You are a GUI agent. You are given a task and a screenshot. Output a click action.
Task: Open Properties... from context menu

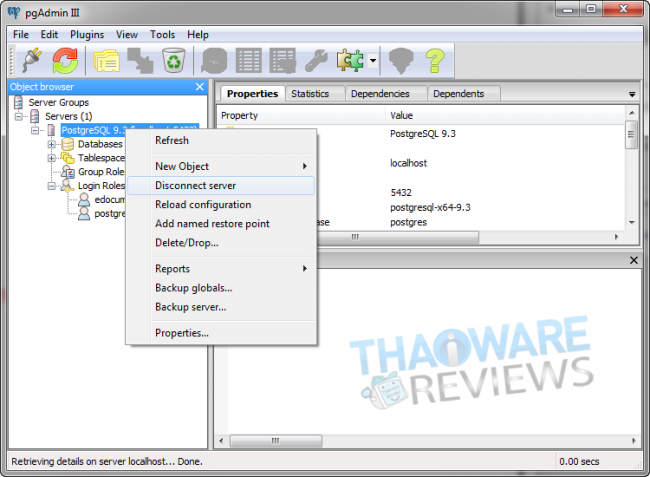[x=221, y=333]
